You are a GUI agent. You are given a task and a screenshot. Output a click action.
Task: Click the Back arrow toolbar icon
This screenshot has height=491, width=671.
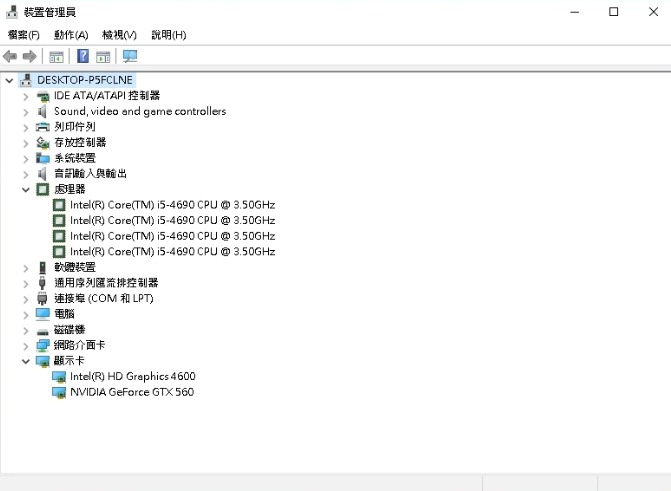[10, 56]
